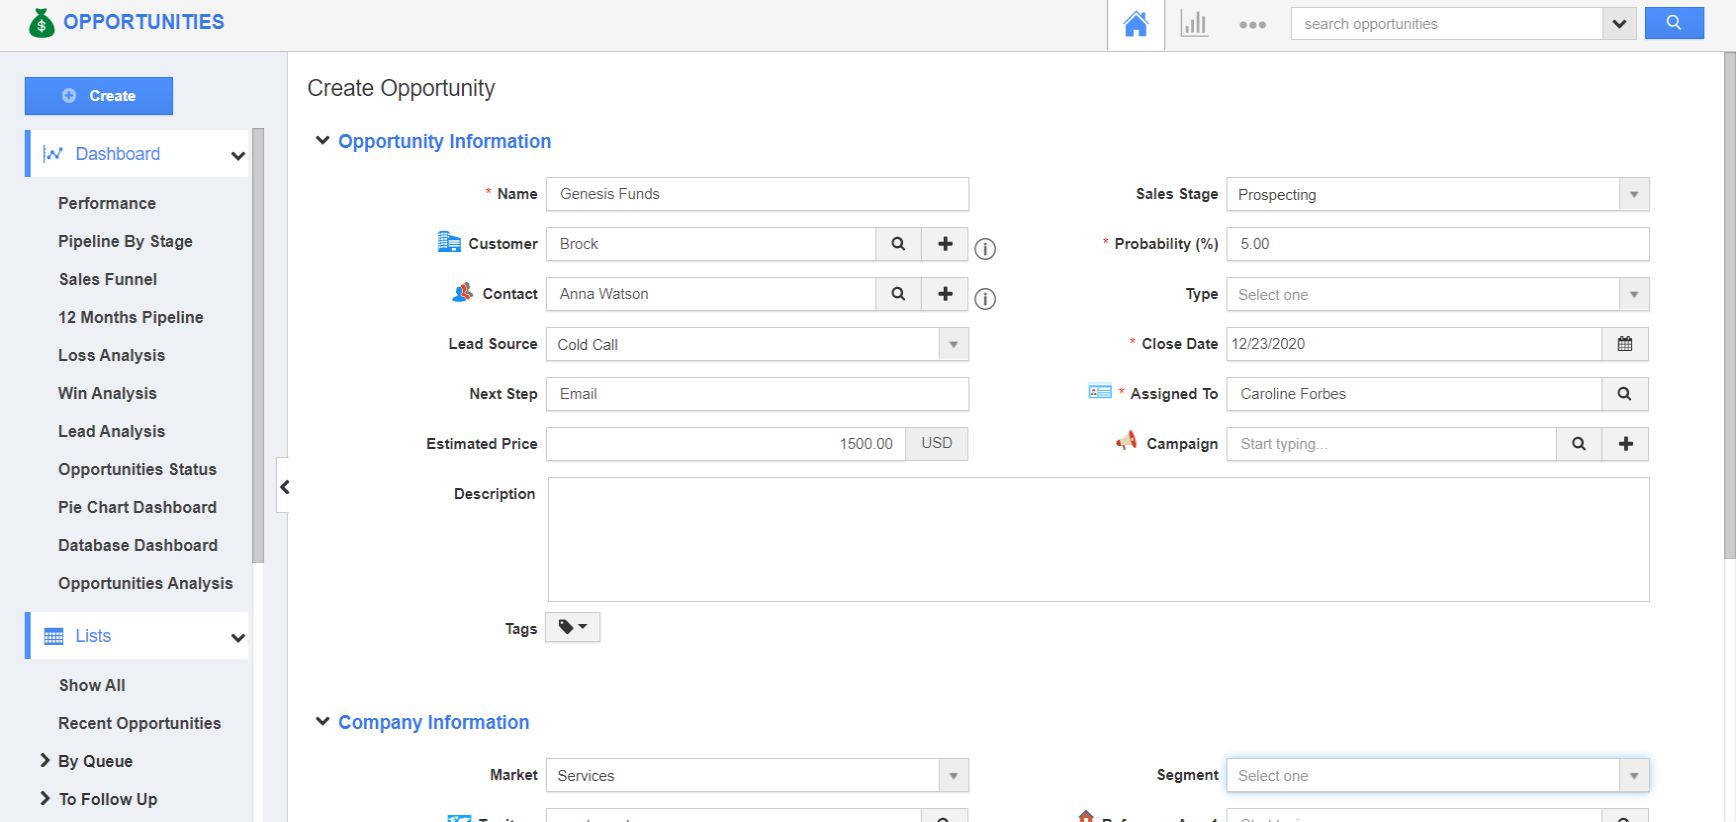Click the main page vertical scrollbar
Screen dimensions: 1736x822
(1730, 305)
